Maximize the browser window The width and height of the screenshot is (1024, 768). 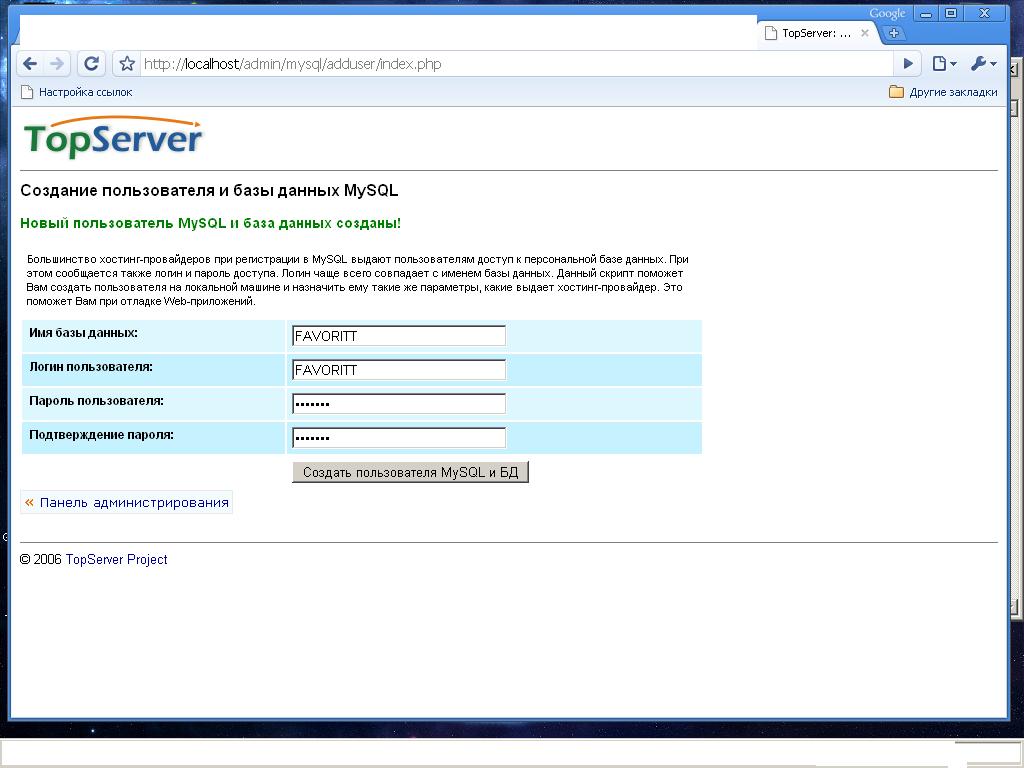(952, 13)
